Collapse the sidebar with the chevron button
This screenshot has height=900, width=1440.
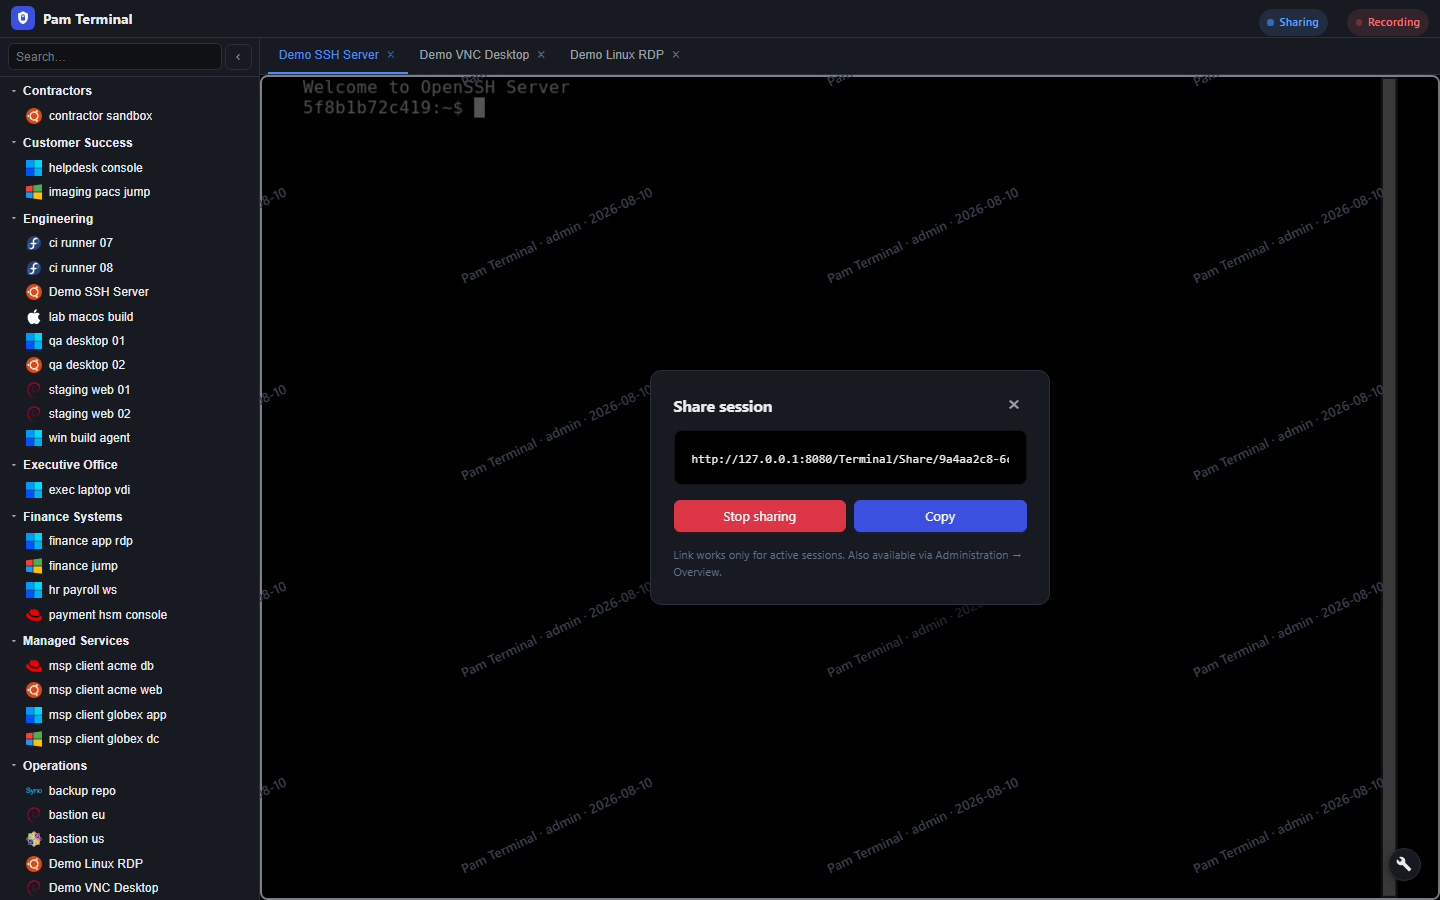tap(238, 57)
